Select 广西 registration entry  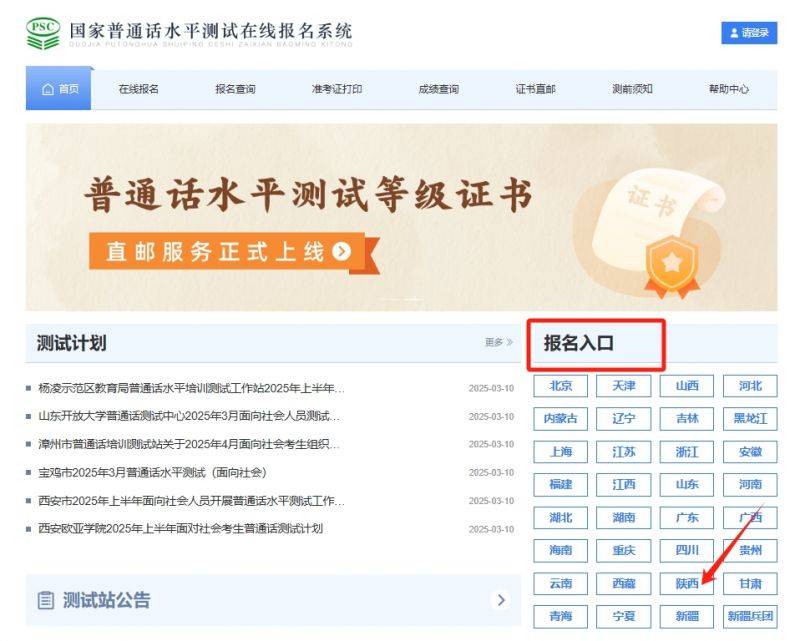(x=750, y=517)
